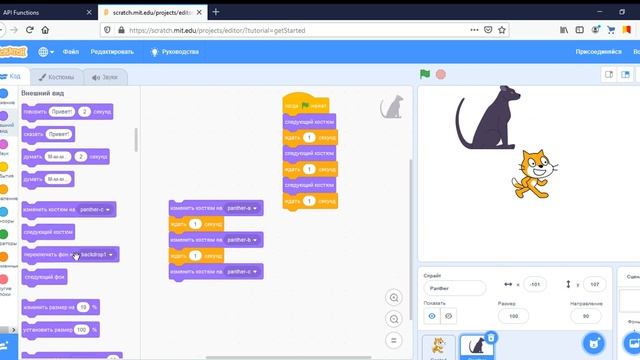
Task: Open panther-a dropdown in the script
Action: (x=242, y=208)
